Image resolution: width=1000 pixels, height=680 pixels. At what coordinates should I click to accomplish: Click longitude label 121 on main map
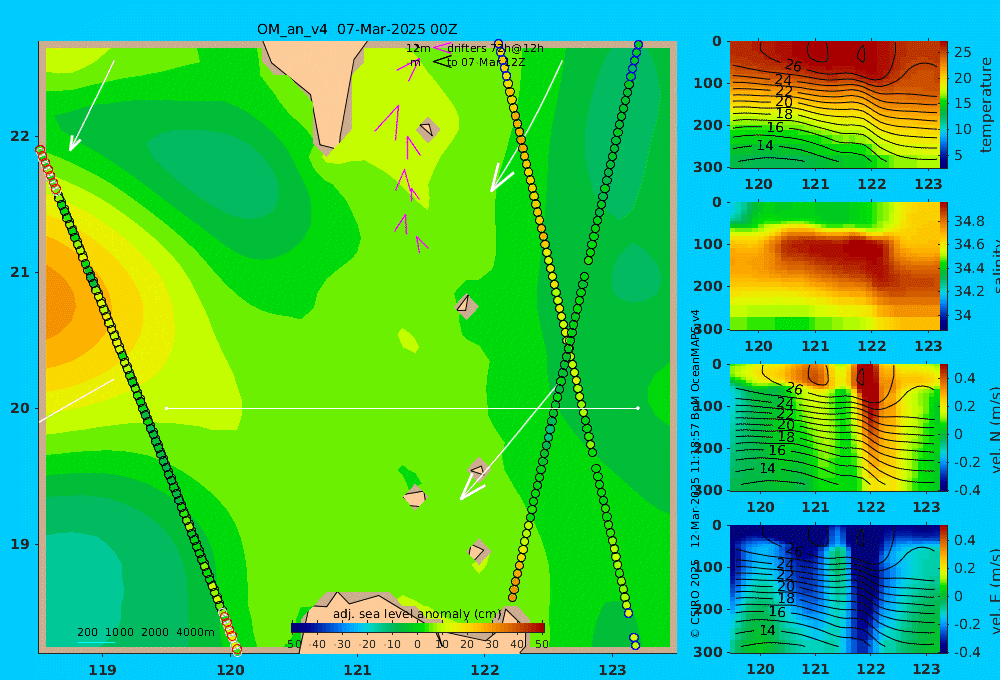pyautogui.click(x=357, y=670)
